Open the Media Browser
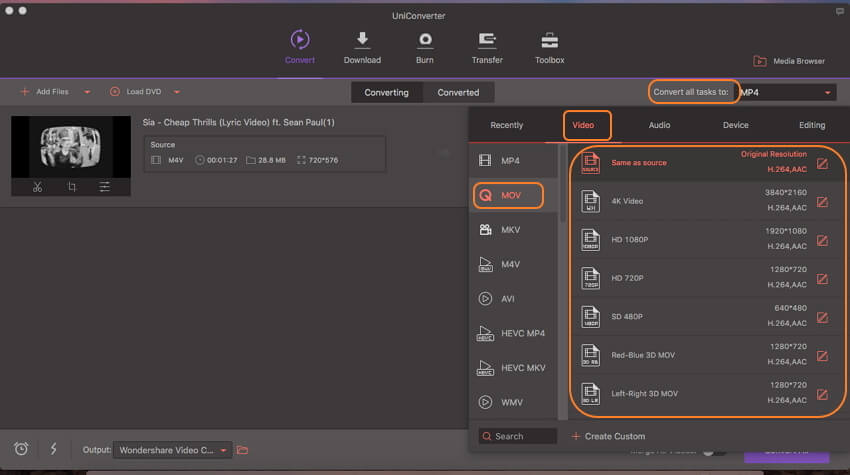This screenshot has height=475, width=850. (789, 61)
